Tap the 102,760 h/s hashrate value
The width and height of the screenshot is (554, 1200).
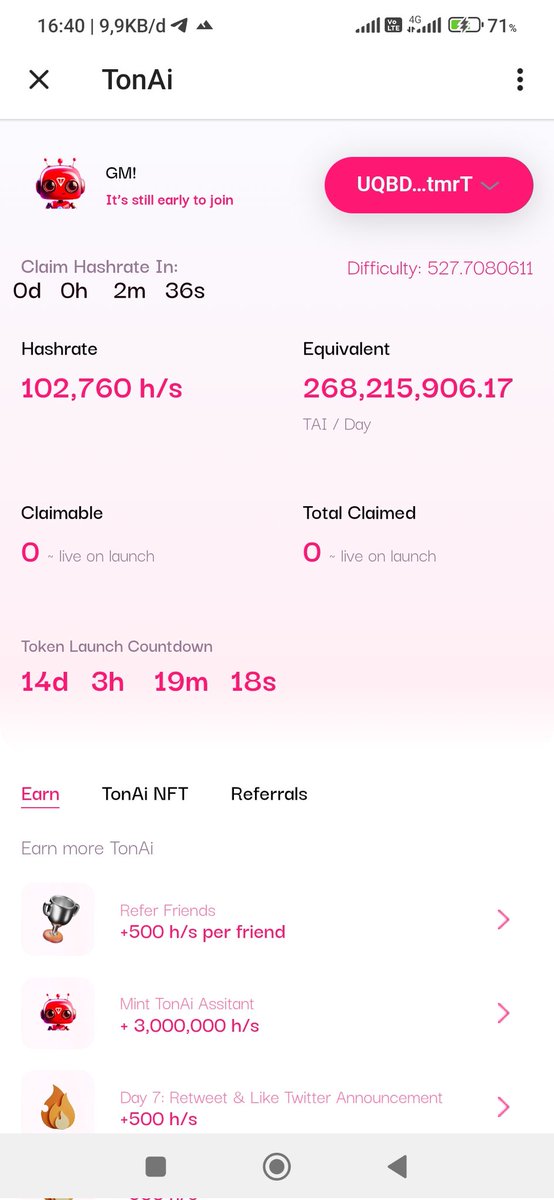102,388
